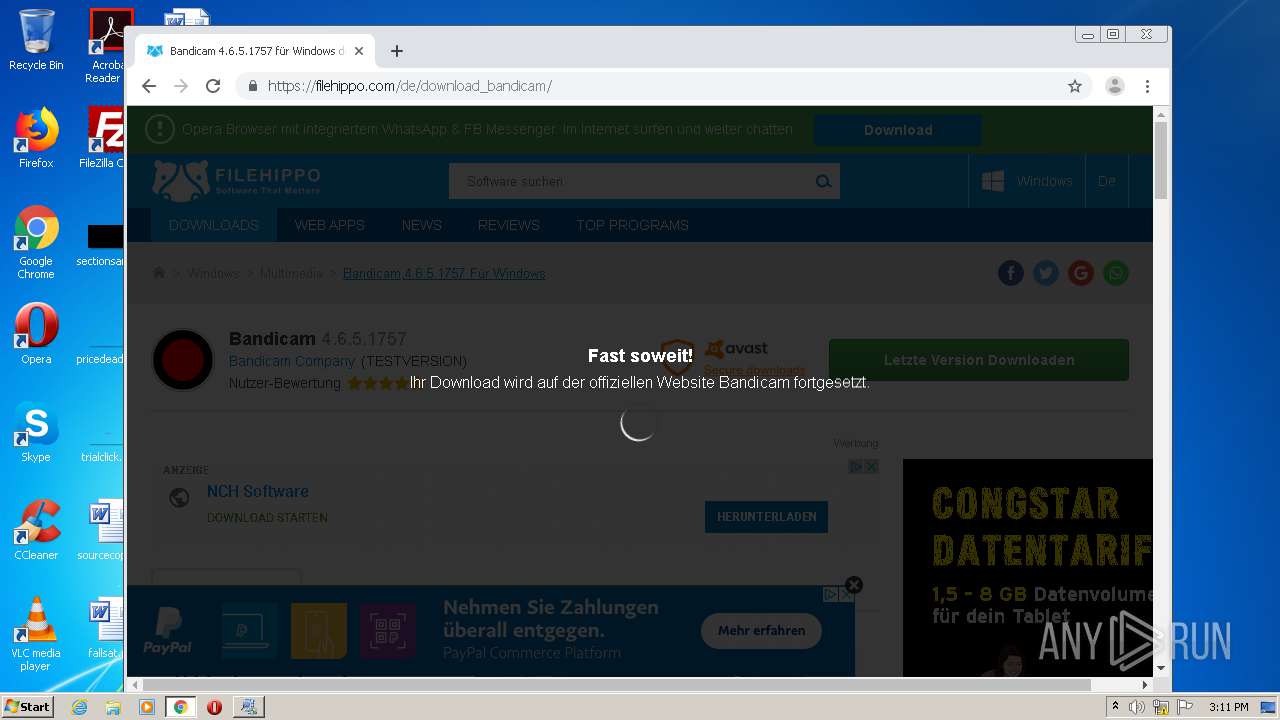This screenshot has height=720, width=1280.
Task: Close the Bandicam tab
Action: point(359,51)
